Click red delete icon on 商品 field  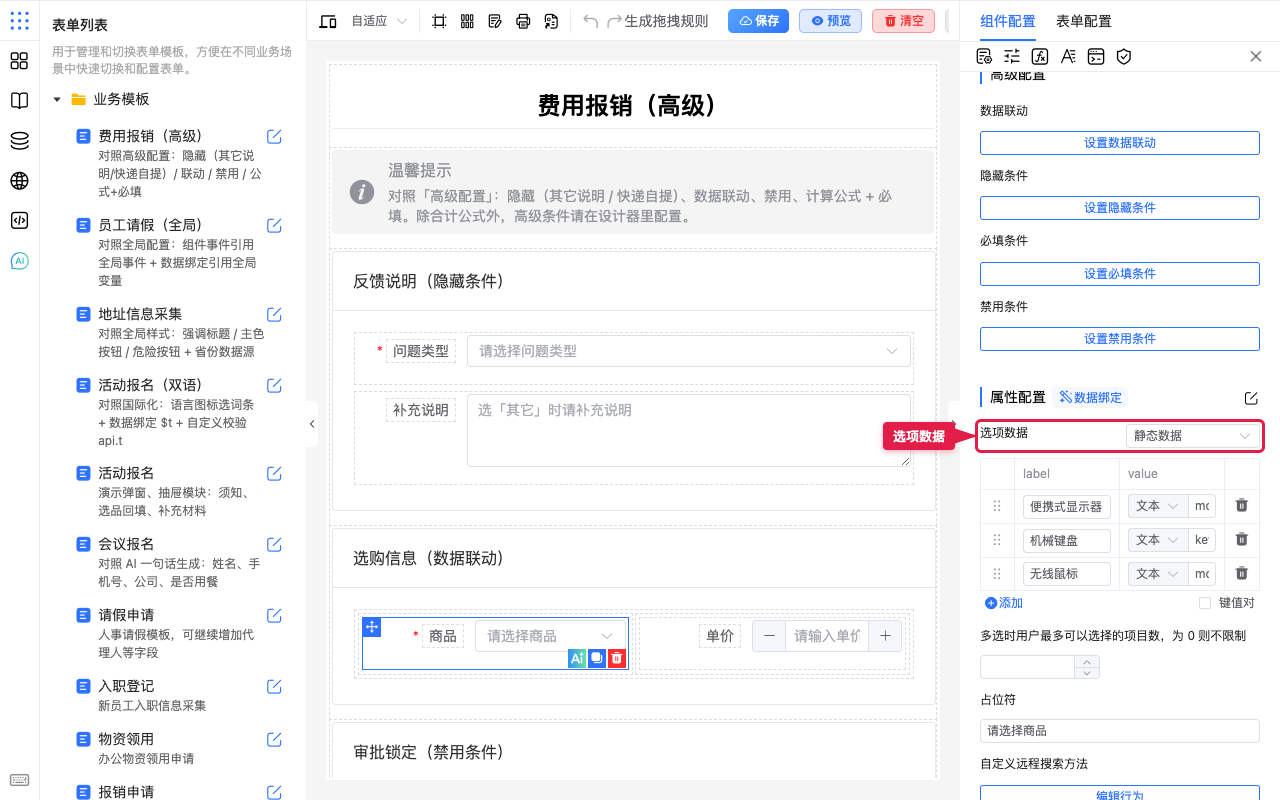tap(617, 658)
